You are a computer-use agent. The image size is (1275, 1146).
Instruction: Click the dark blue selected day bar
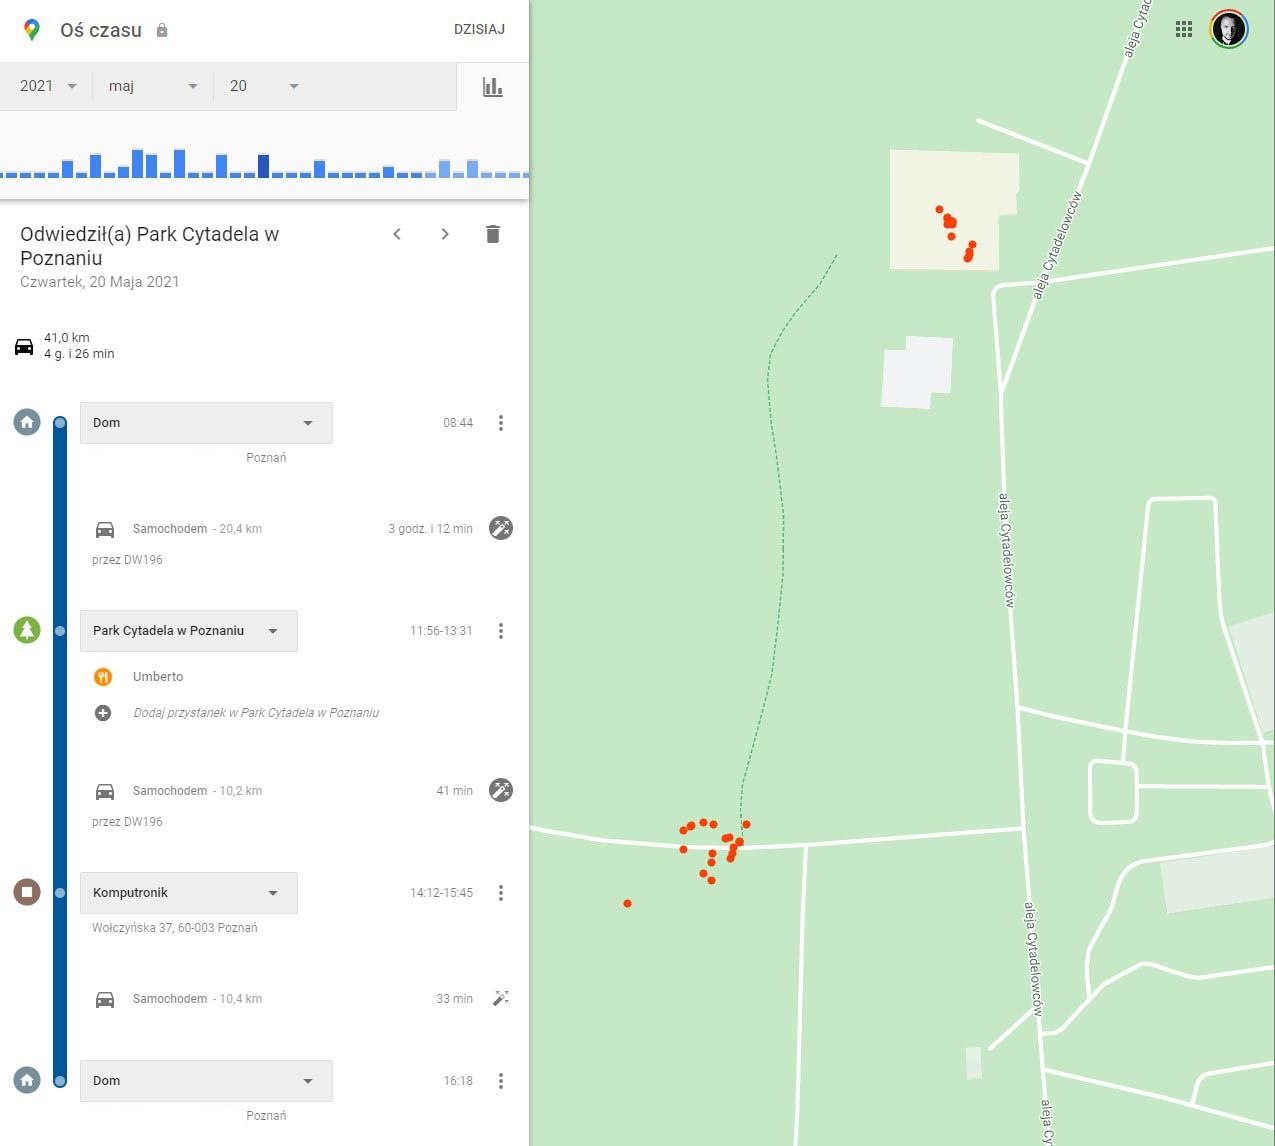coord(264,166)
